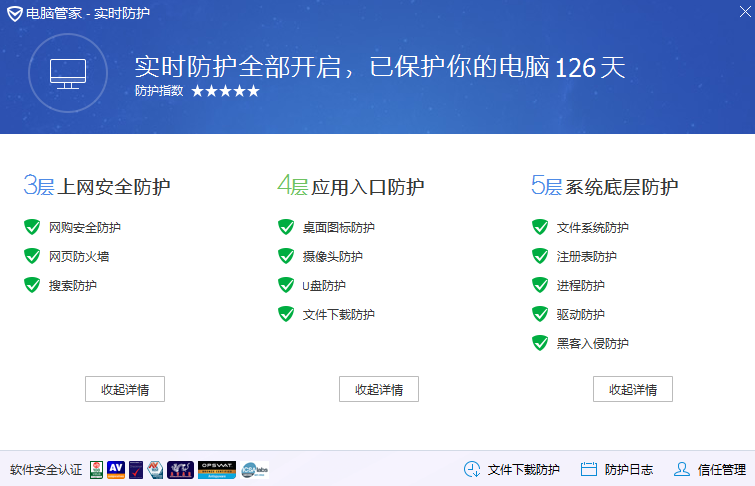Image resolution: width=755 pixels, height=486 pixels.
Task: Collapse the 系统底层防护 details with 收起详情
Action: pyautogui.click(x=633, y=389)
